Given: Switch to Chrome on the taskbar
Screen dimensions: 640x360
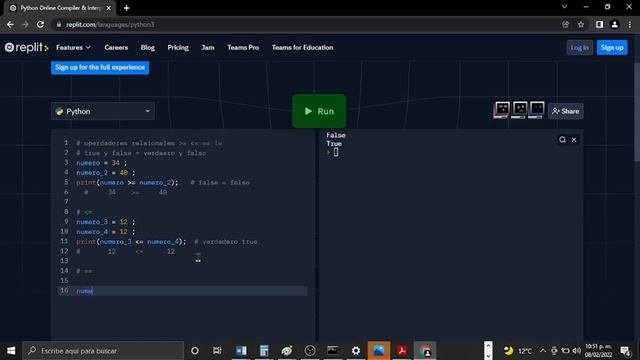Looking at the screenshot, I should [x=425, y=351].
